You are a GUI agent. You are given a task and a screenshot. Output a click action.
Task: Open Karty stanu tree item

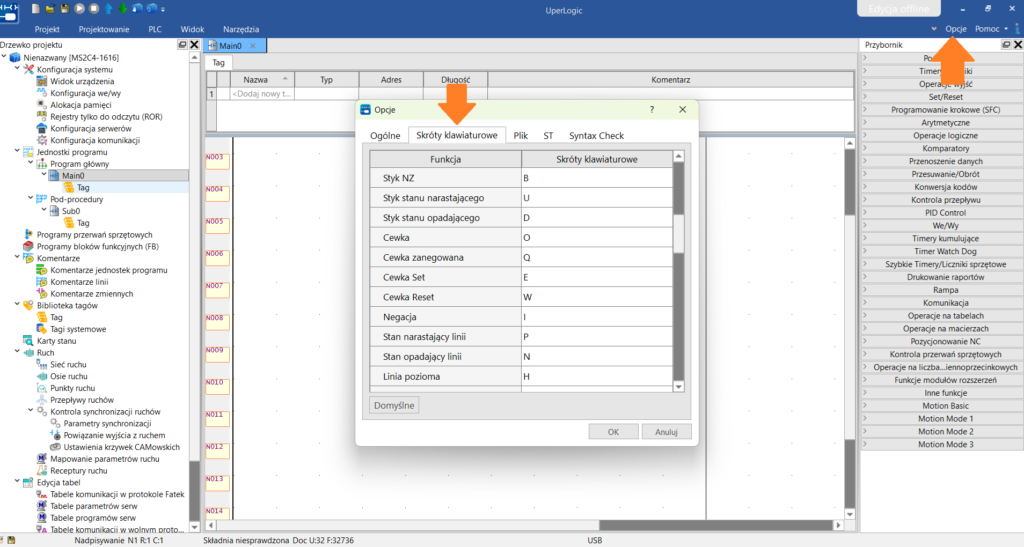click(x=56, y=341)
